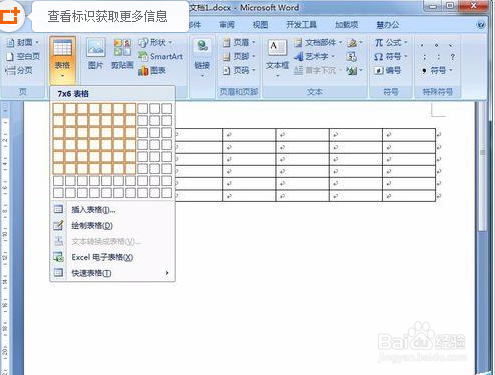
Task: Click the 编号 number button
Action: (x=387, y=70)
